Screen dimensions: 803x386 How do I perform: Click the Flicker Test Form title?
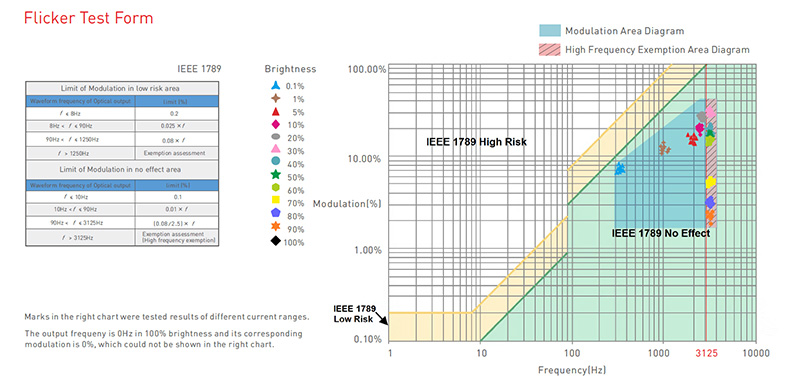[x=89, y=18]
